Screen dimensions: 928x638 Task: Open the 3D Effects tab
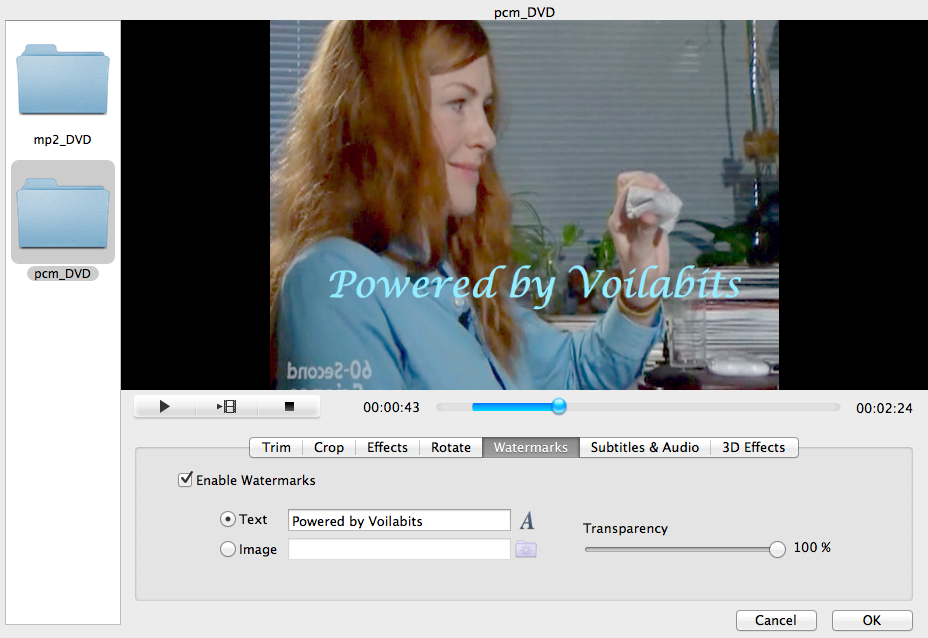754,447
